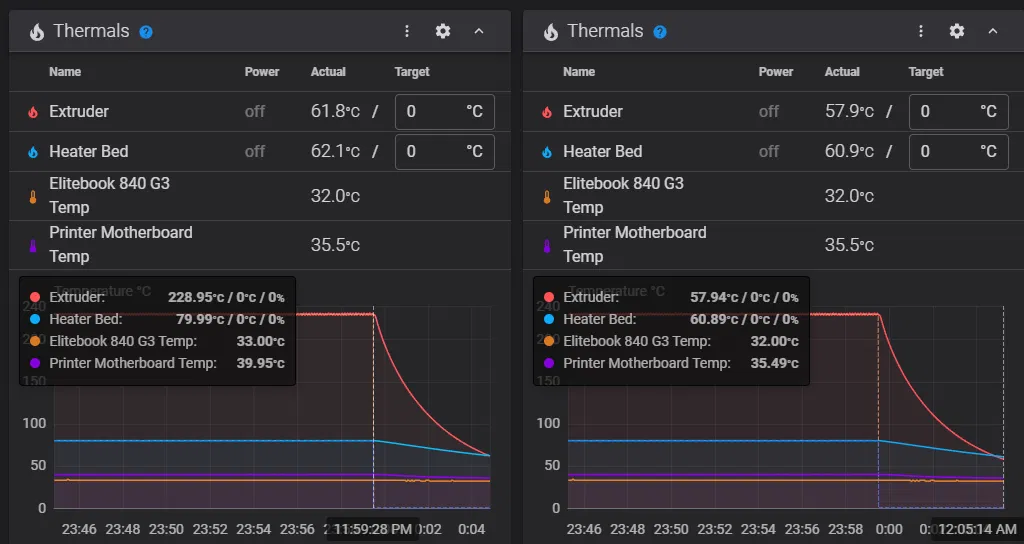Click 60.9°C Heater Bed actual value in right panel

(849, 152)
